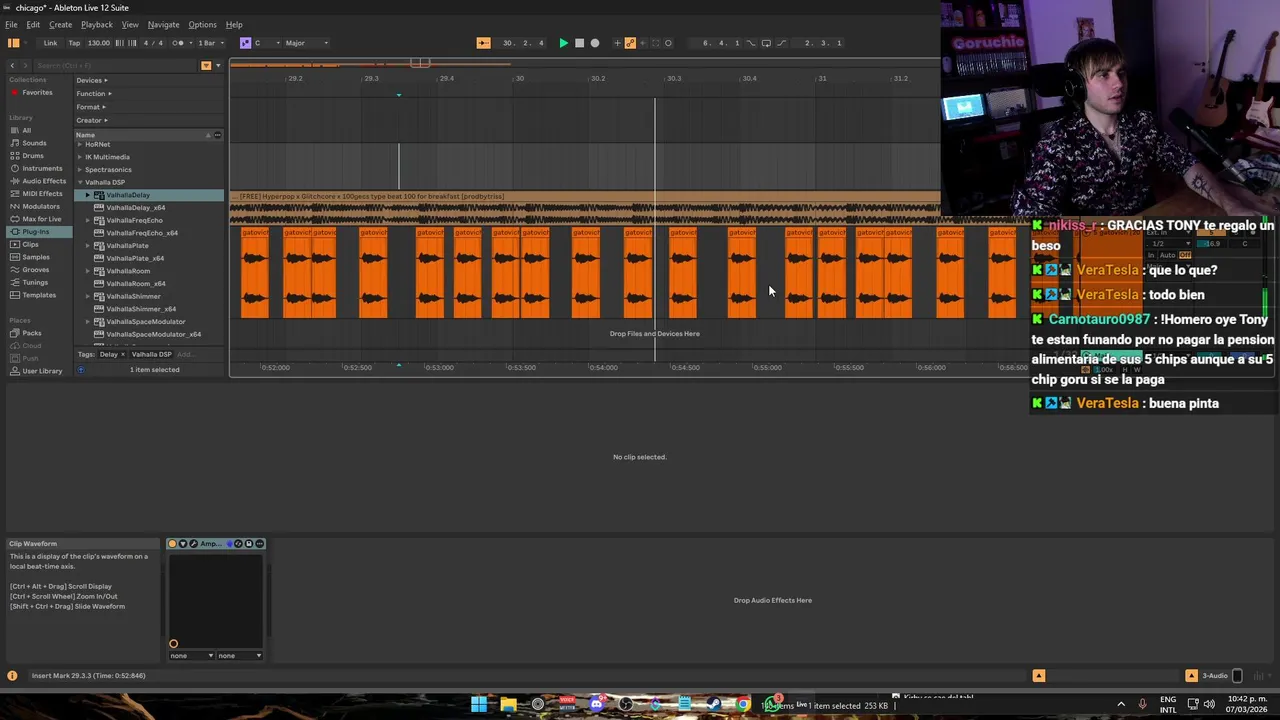Click the MIDI Arrangement Overdub plus icon
Screen dimensions: 1280x720
point(617,43)
